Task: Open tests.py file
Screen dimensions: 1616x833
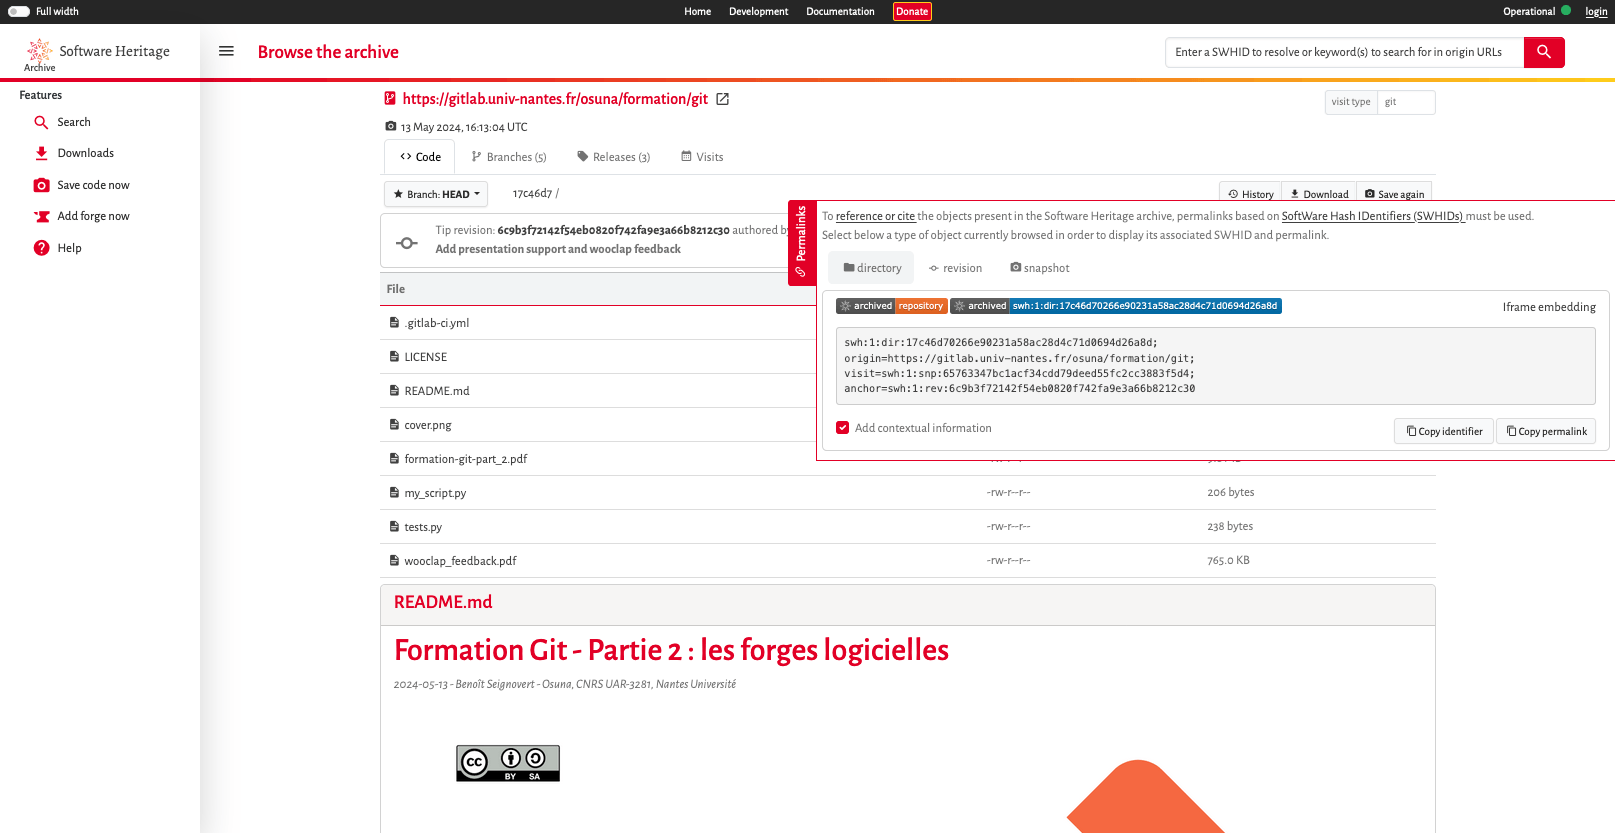Action: tap(423, 527)
